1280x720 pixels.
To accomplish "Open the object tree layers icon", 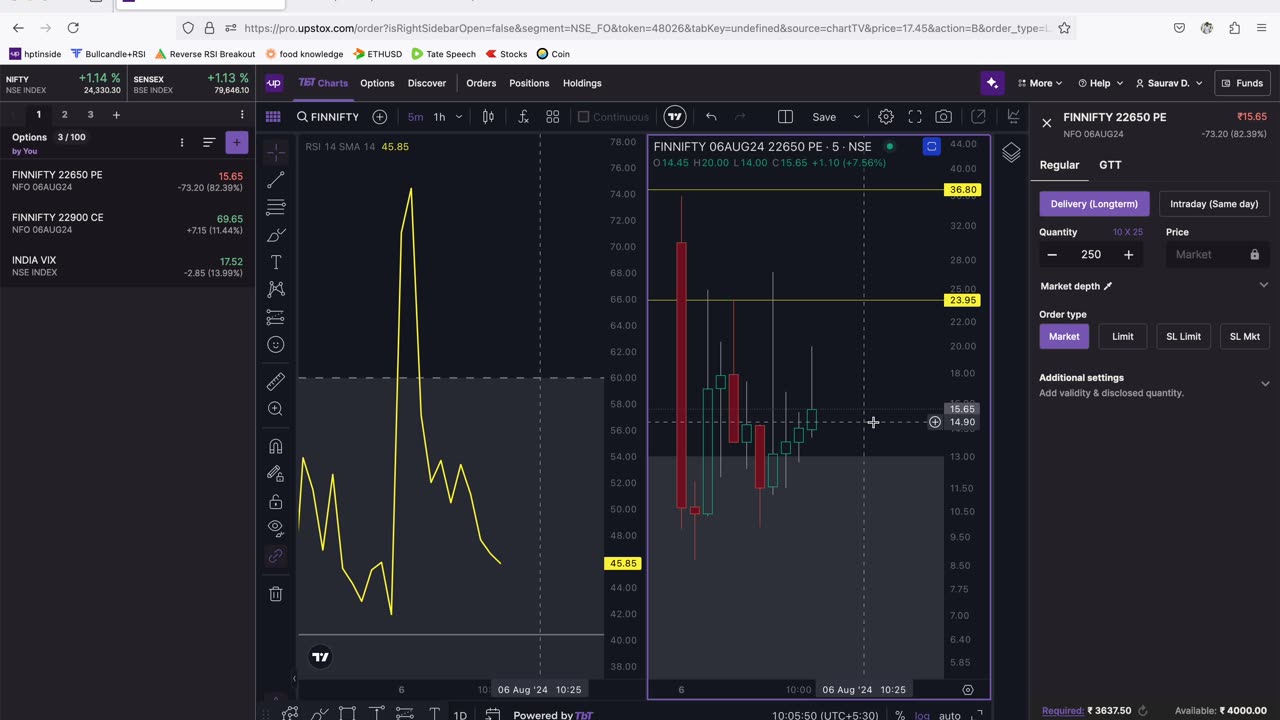I will click(1011, 153).
